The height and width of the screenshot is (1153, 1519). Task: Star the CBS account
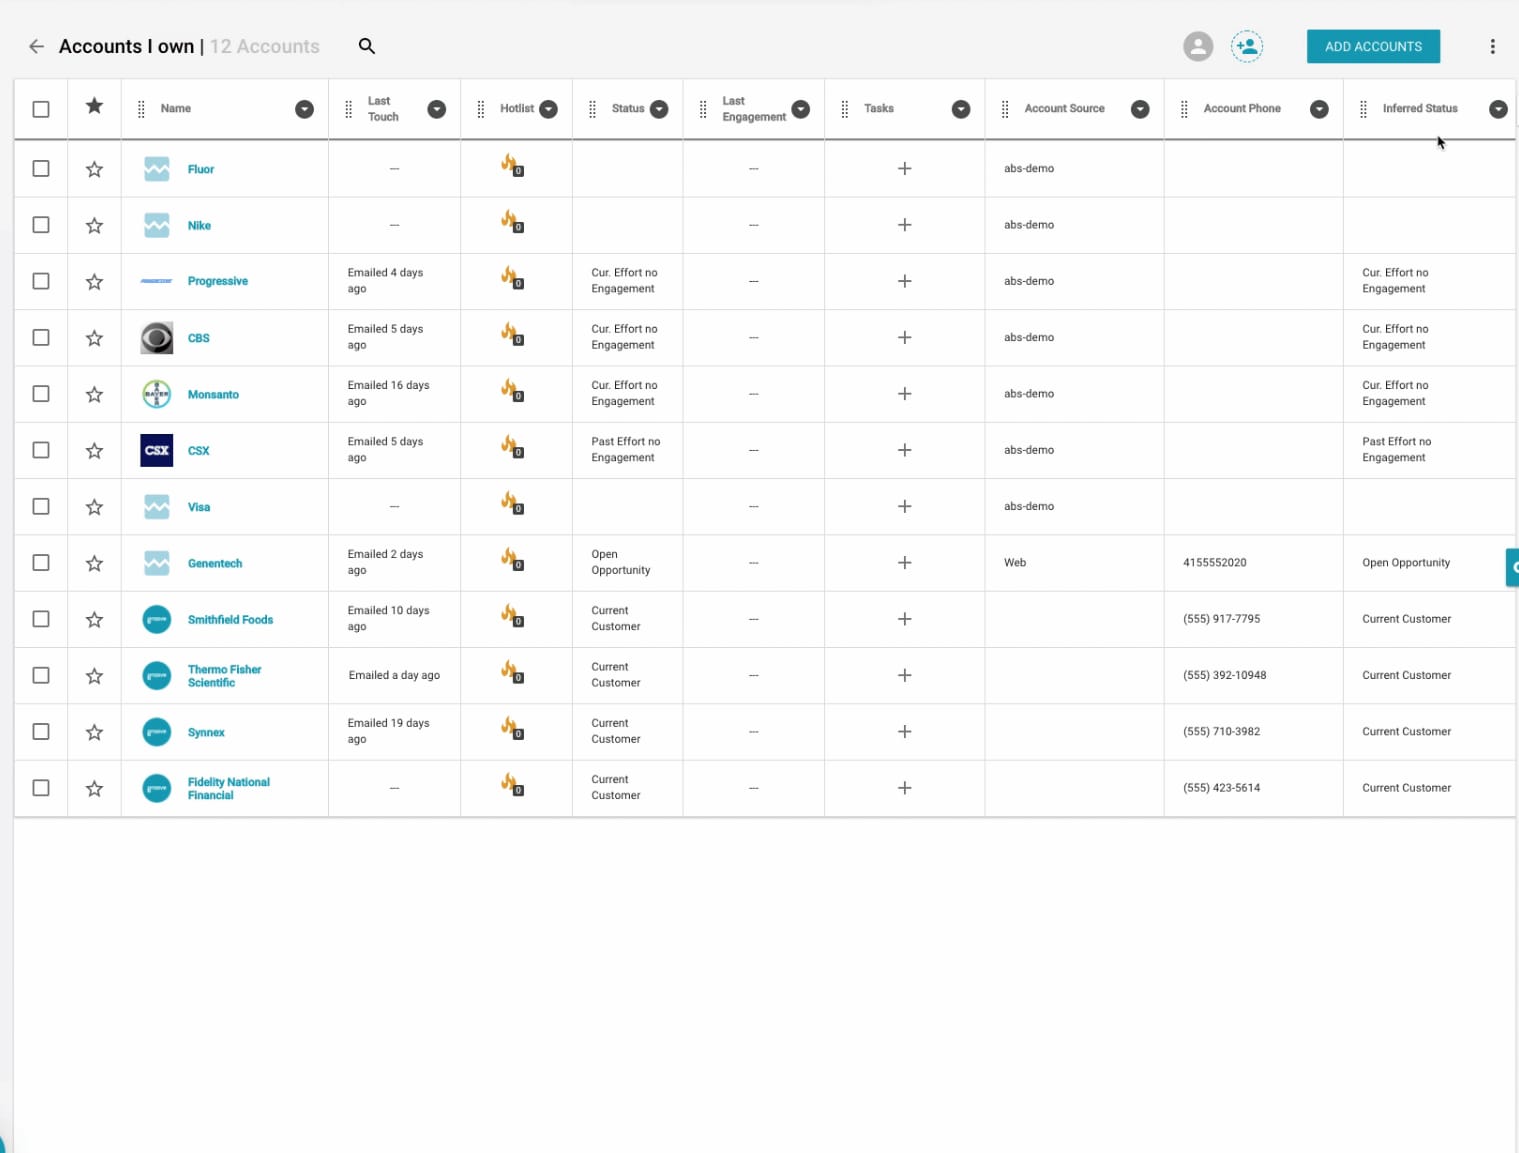(x=94, y=338)
